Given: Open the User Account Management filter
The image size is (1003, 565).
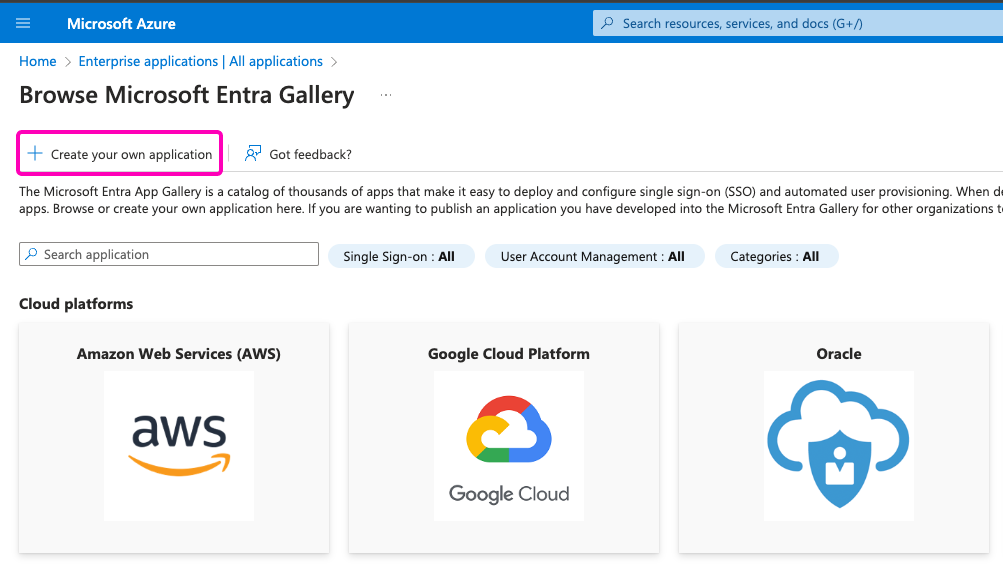Looking at the screenshot, I should click(x=593, y=257).
